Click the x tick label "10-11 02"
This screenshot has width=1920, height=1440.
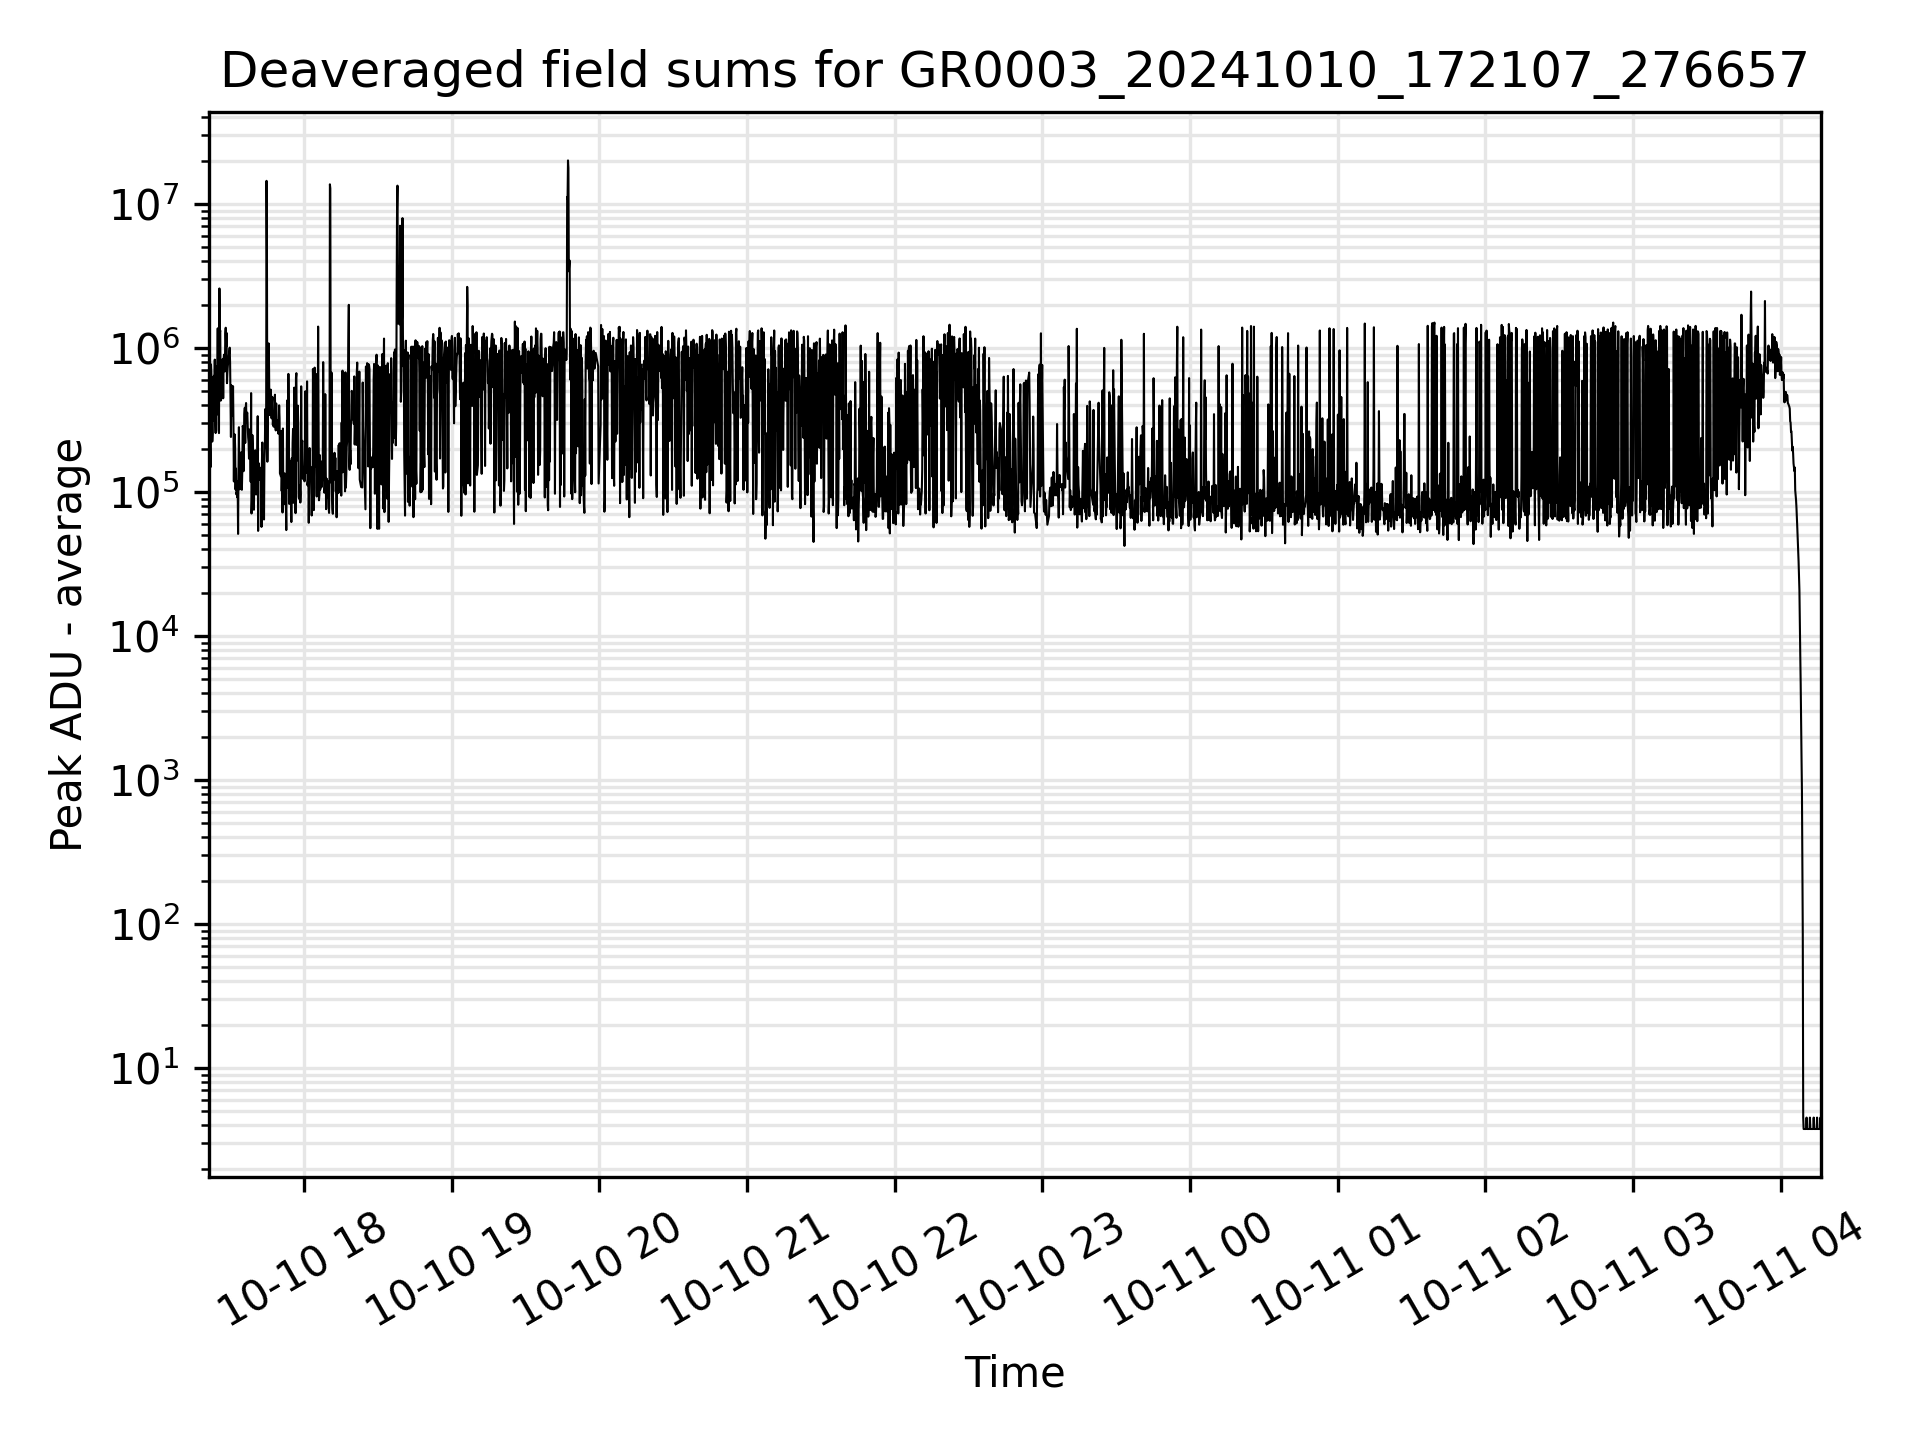coord(1485,1271)
